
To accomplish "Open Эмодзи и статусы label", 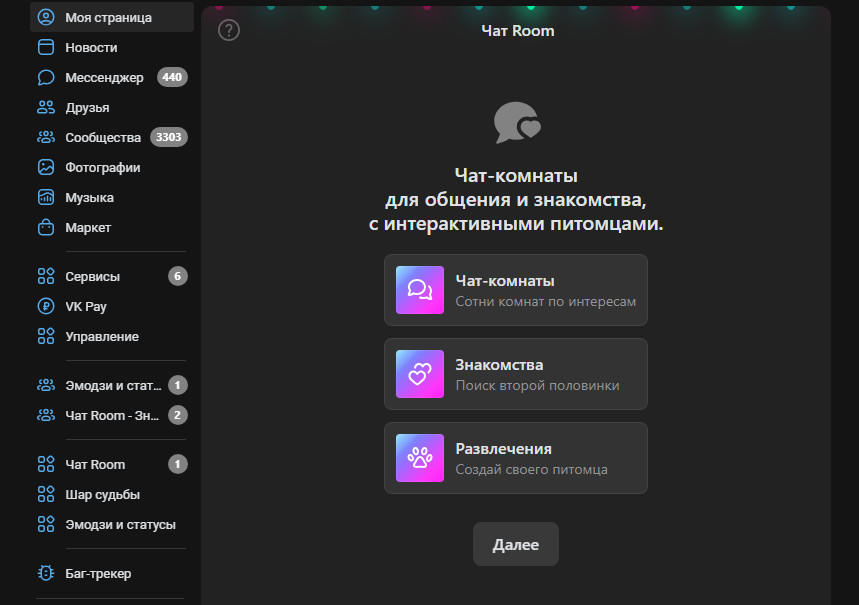I will [x=121, y=524].
